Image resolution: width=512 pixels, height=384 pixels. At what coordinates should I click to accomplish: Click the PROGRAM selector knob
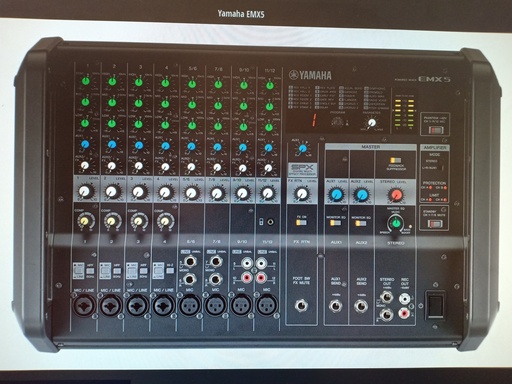(x=338, y=122)
